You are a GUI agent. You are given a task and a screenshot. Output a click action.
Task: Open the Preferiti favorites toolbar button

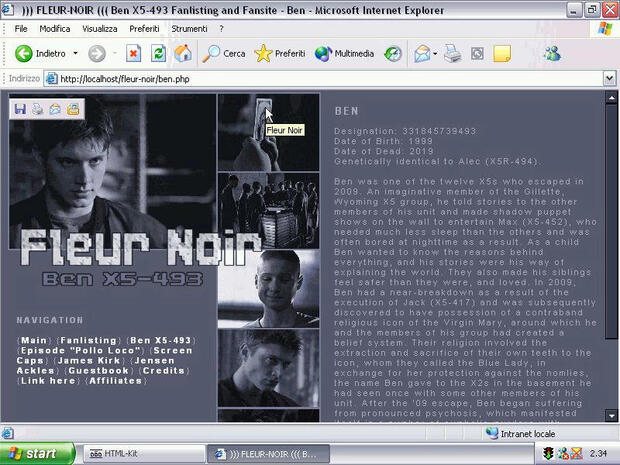click(280, 53)
